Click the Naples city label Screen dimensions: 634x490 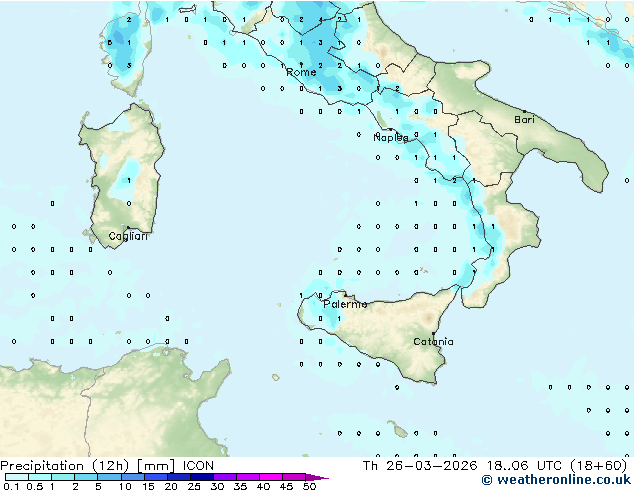coord(391,137)
